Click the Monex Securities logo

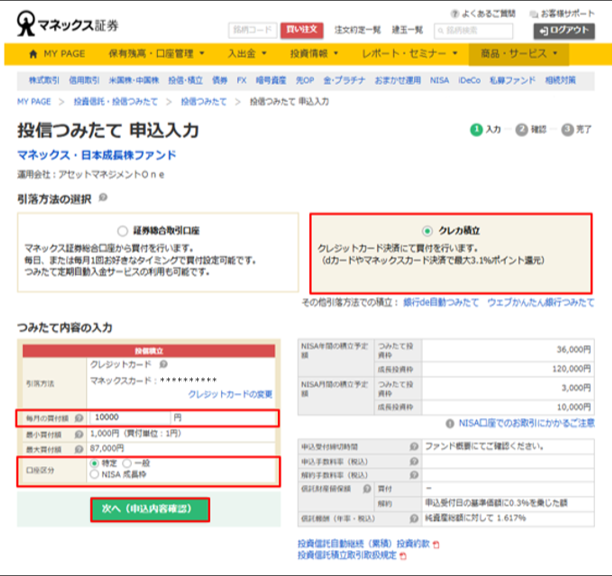point(67,24)
